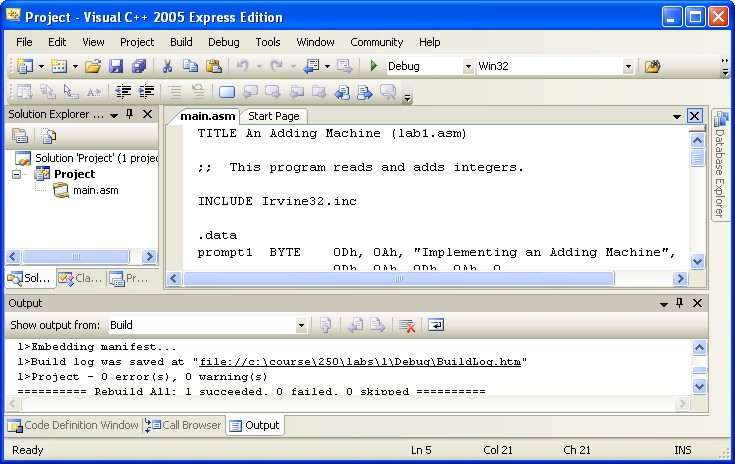Switch to the Start Page tab
735x464 pixels.
pos(273,116)
